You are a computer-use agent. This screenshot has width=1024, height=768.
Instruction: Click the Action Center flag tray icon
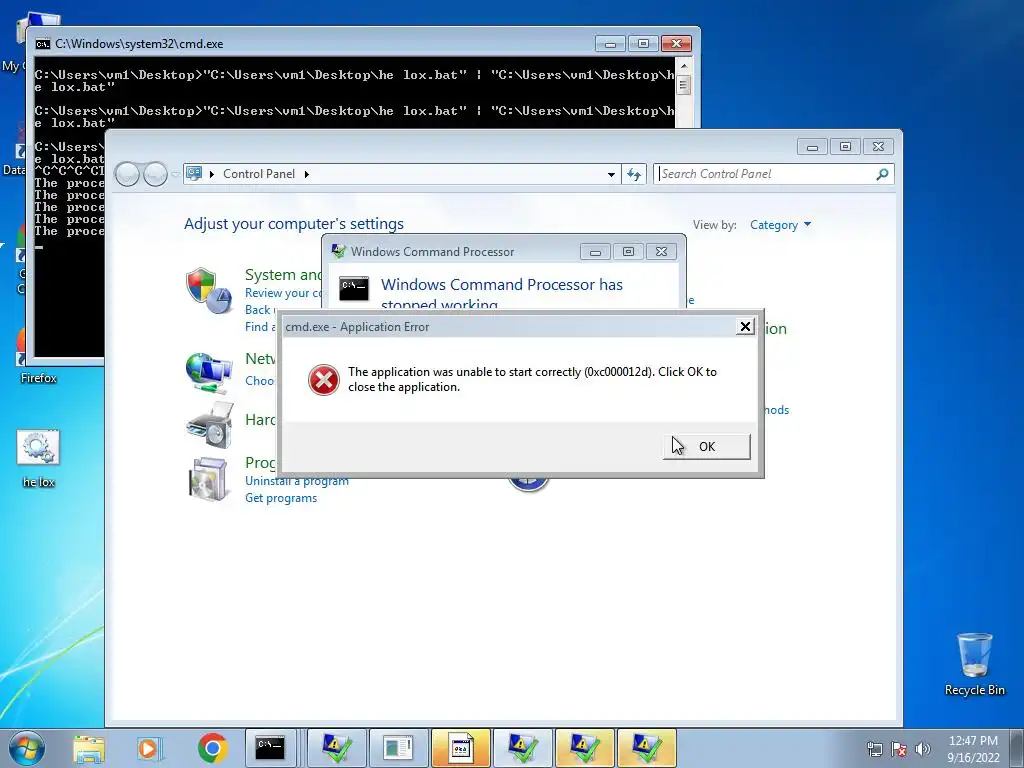(x=899, y=749)
